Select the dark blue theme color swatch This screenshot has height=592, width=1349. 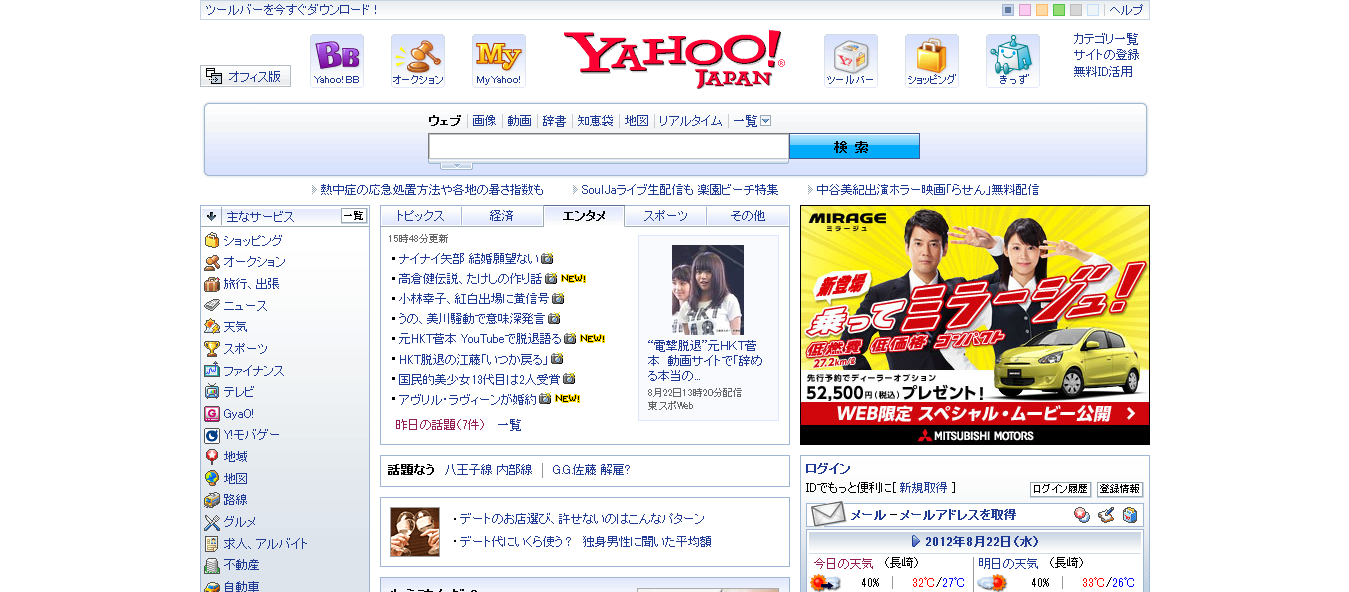pyautogui.click(x=1008, y=10)
